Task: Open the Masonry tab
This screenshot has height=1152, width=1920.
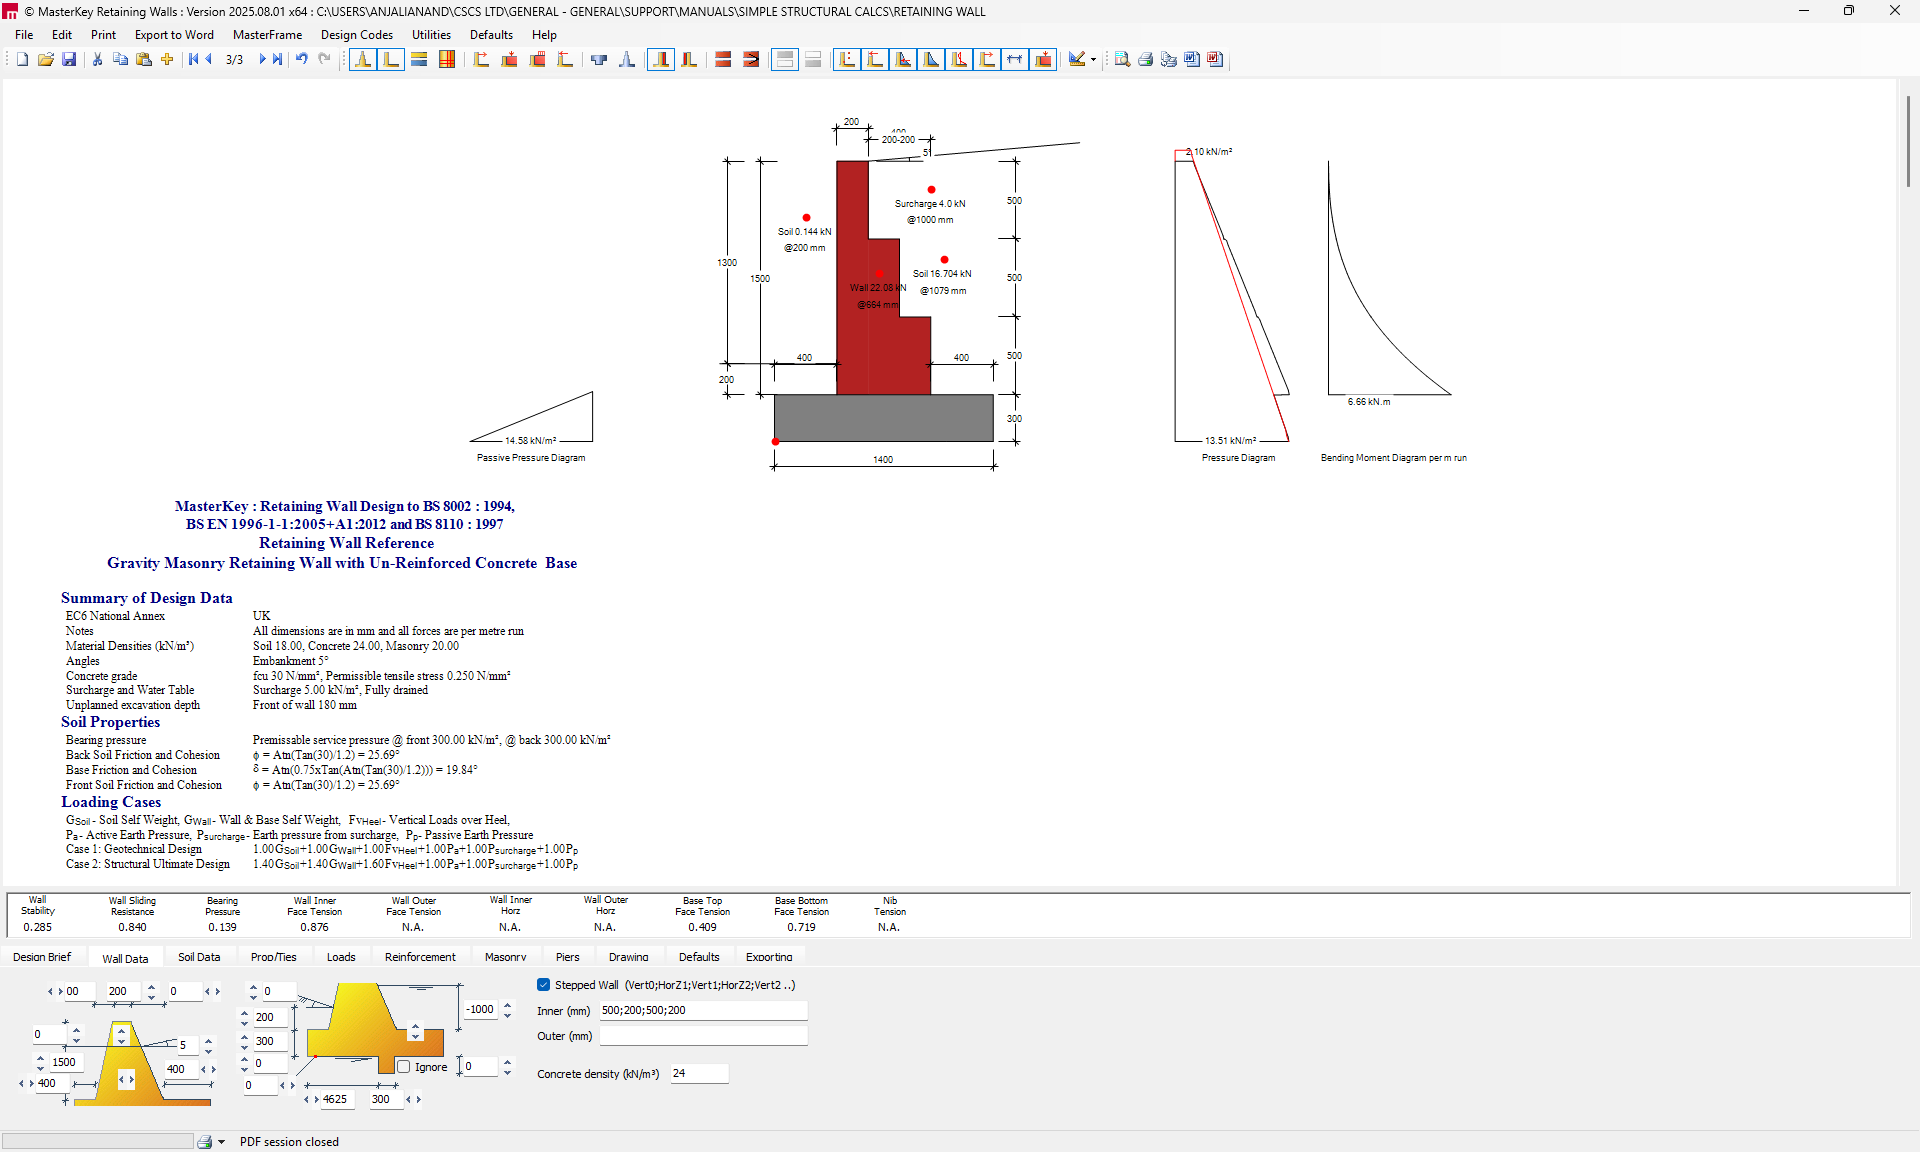Action: 505,957
